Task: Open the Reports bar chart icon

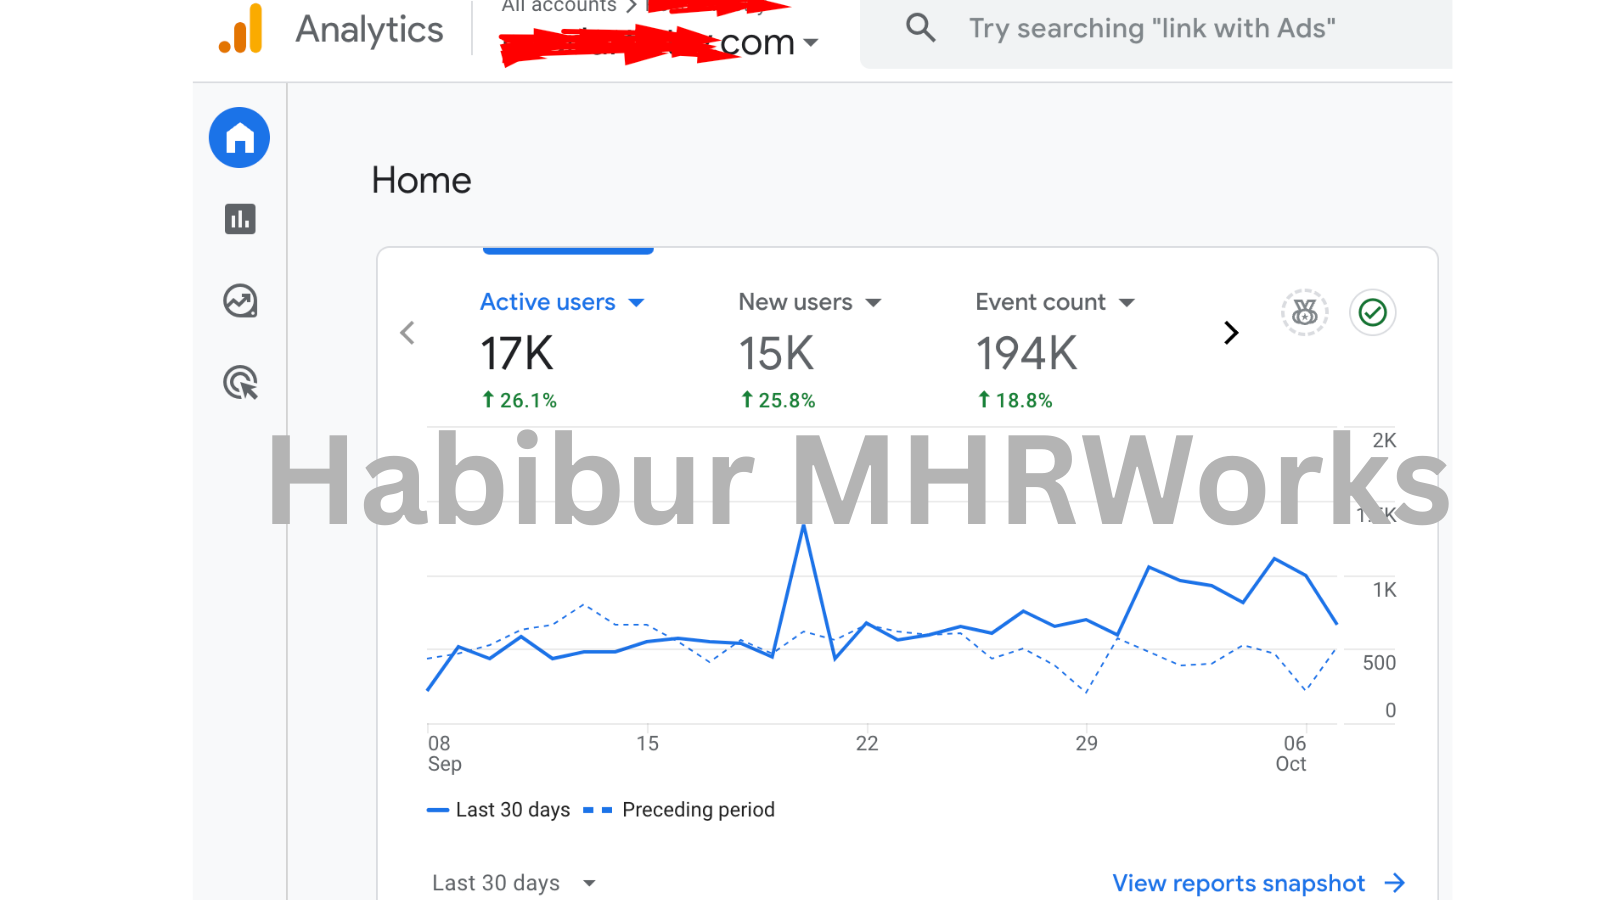Action: point(240,219)
